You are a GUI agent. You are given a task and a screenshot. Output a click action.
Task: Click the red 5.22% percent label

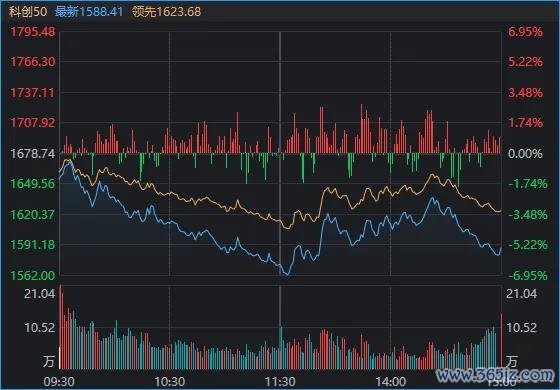click(x=525, y=62)
